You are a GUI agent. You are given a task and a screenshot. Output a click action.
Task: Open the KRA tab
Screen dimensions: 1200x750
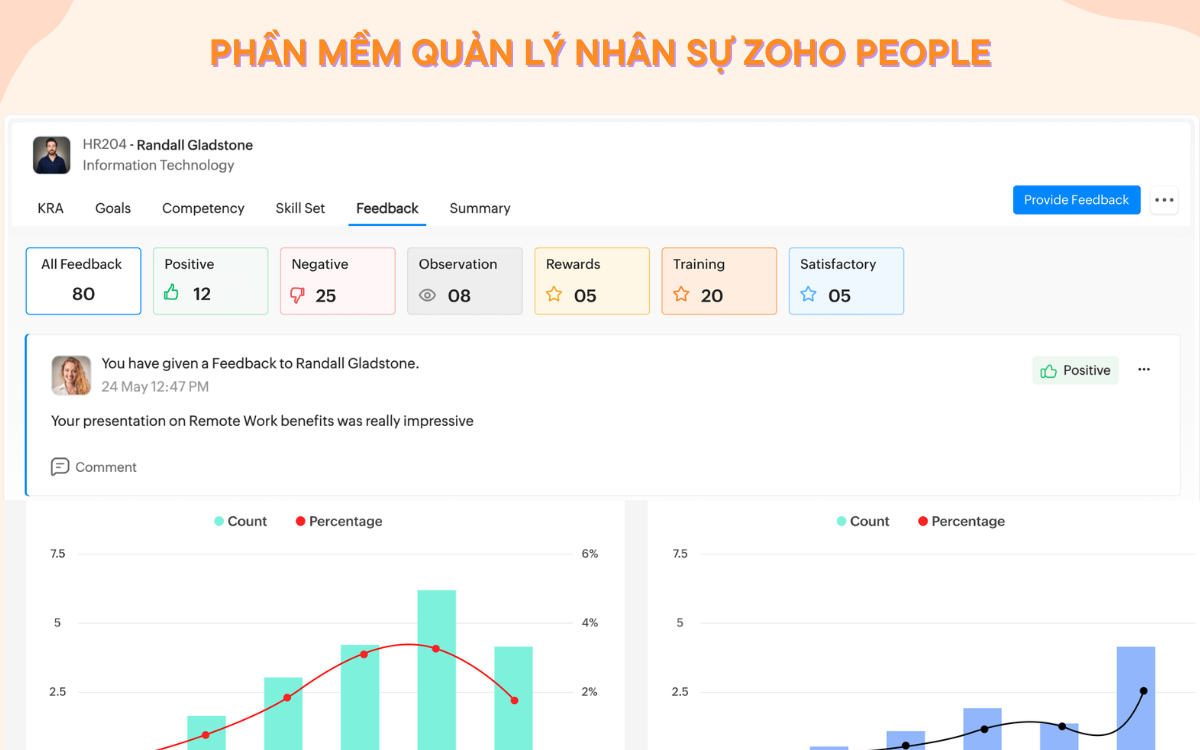tap(50, 208)
